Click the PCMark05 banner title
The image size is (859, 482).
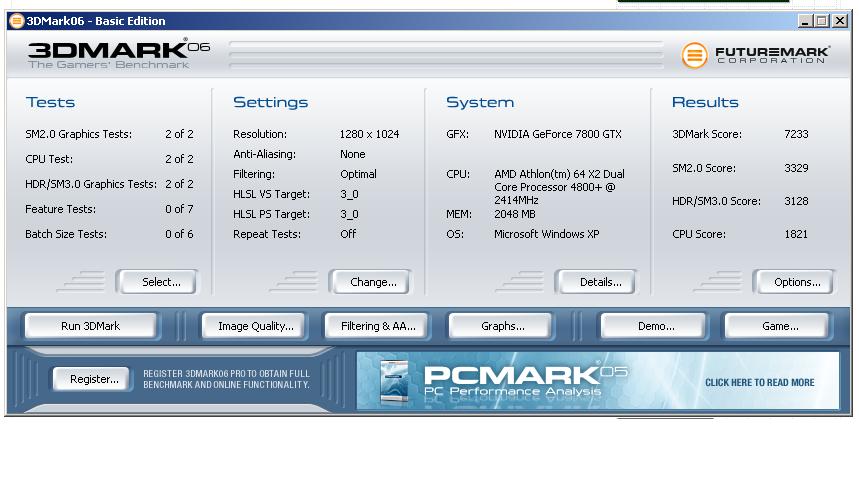pos(526,375)
